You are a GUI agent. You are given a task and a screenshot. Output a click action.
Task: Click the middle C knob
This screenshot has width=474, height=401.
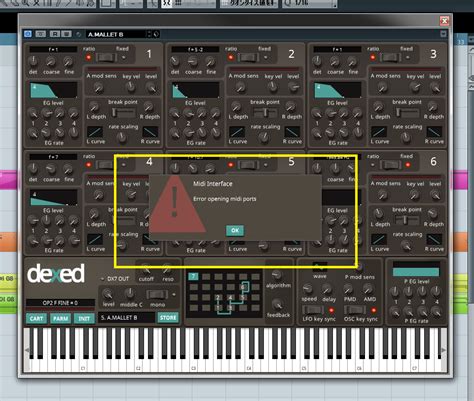tap(130, 294)
